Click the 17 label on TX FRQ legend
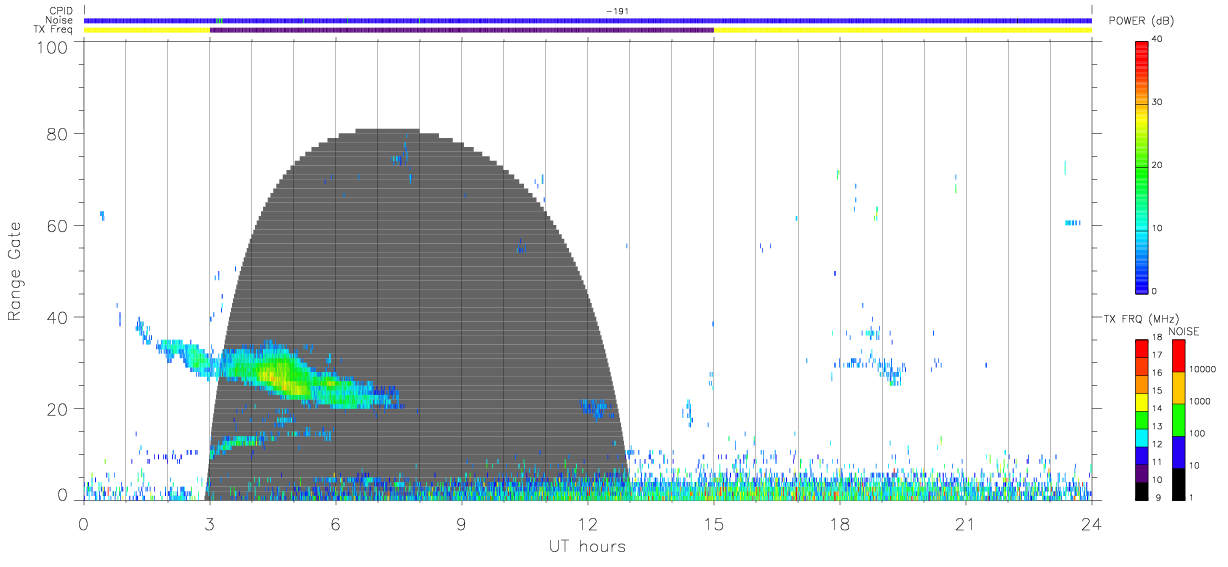1228x567 pixels. click(1157, 357)
